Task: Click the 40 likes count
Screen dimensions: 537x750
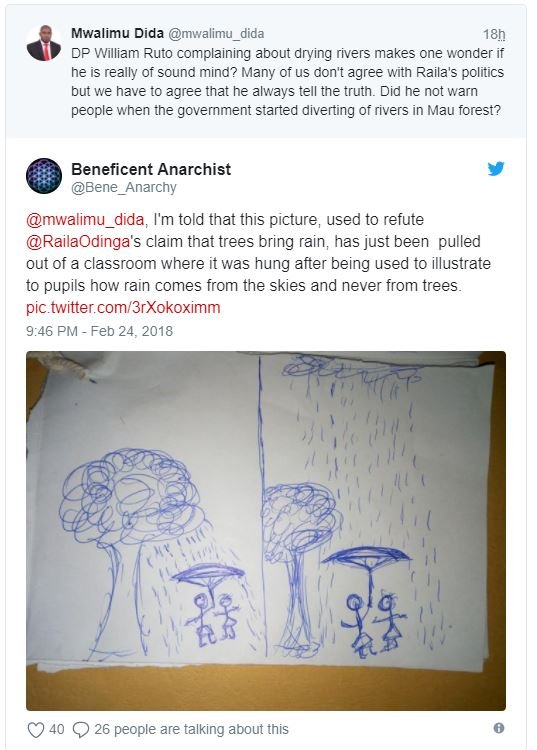Action: [x=56, y=729]
